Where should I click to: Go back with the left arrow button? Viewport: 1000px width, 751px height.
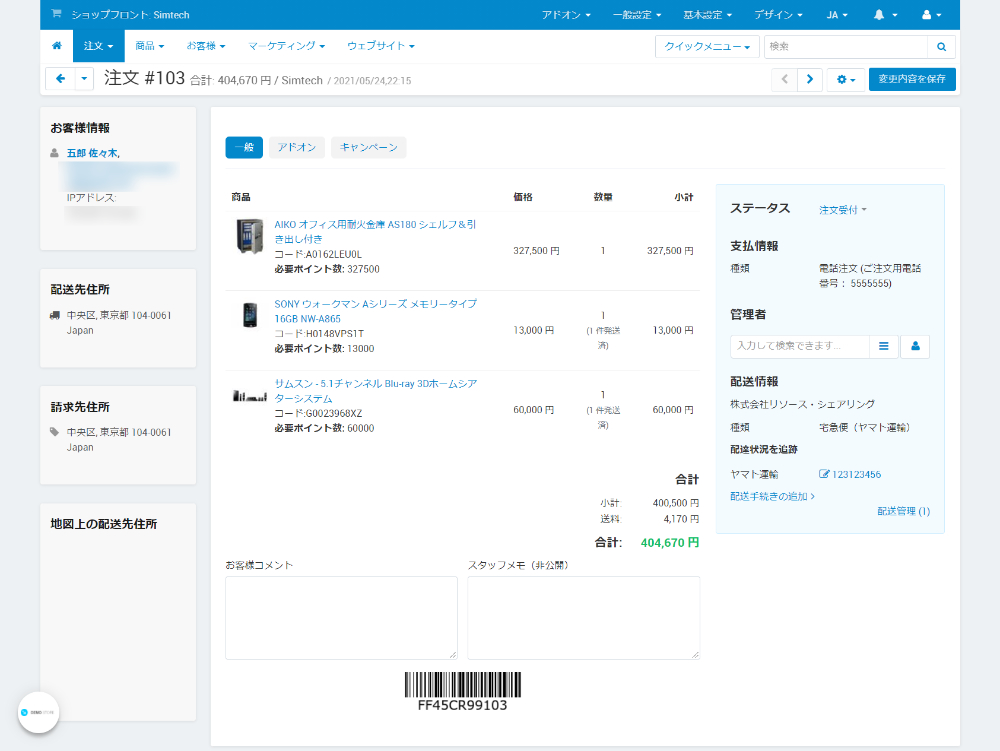pyautogui.click(x=61, y=79)
